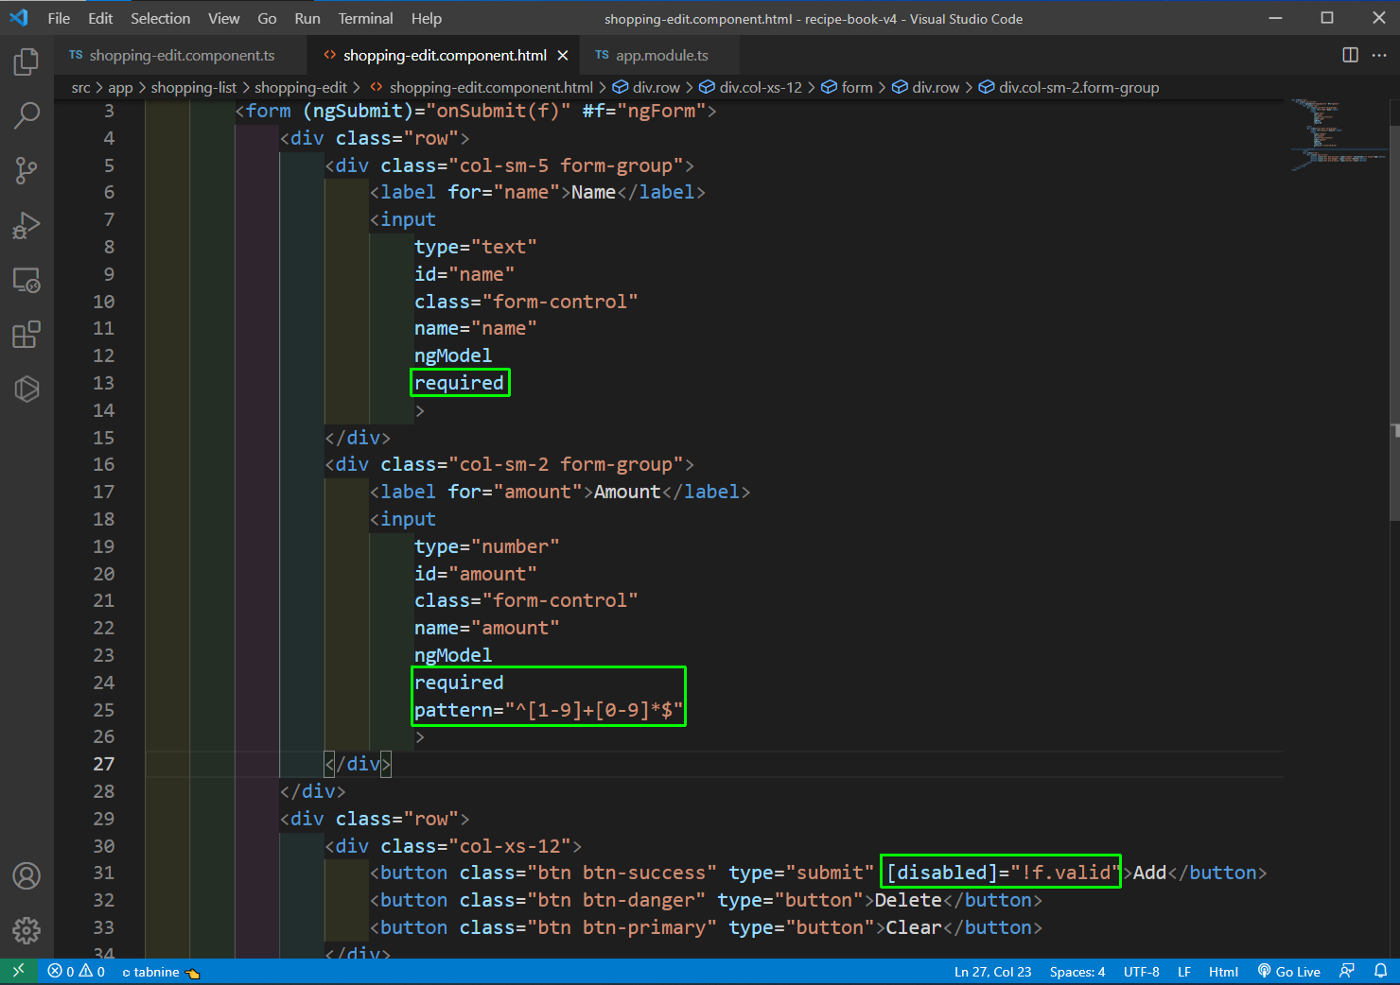This screenshot has height=985, width=1400.
Task: Click line number 13 in gutter
Action: 103,383
